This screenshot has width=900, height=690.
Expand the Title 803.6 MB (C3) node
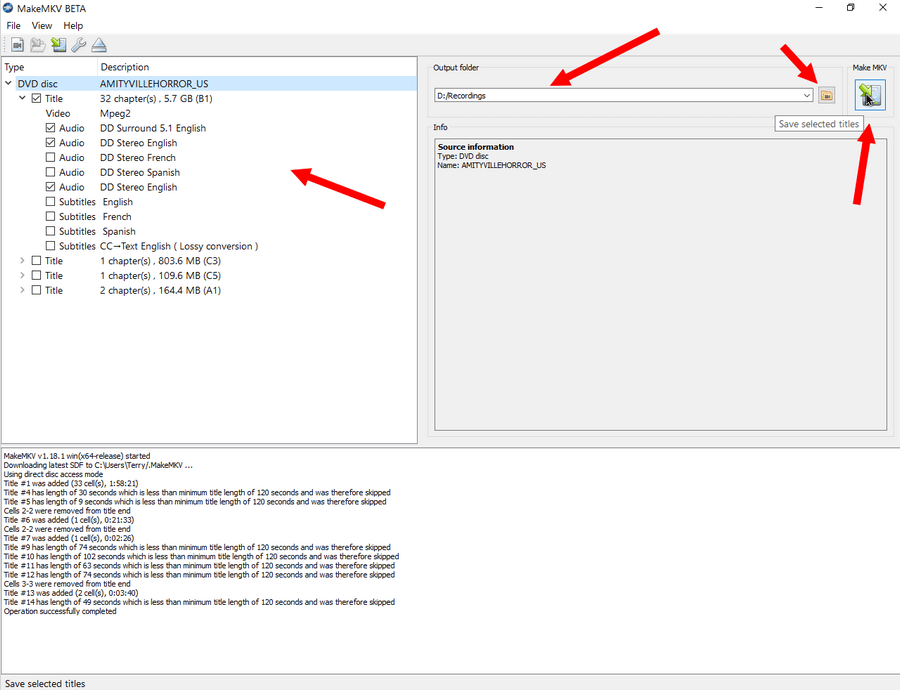coord(22,261)
